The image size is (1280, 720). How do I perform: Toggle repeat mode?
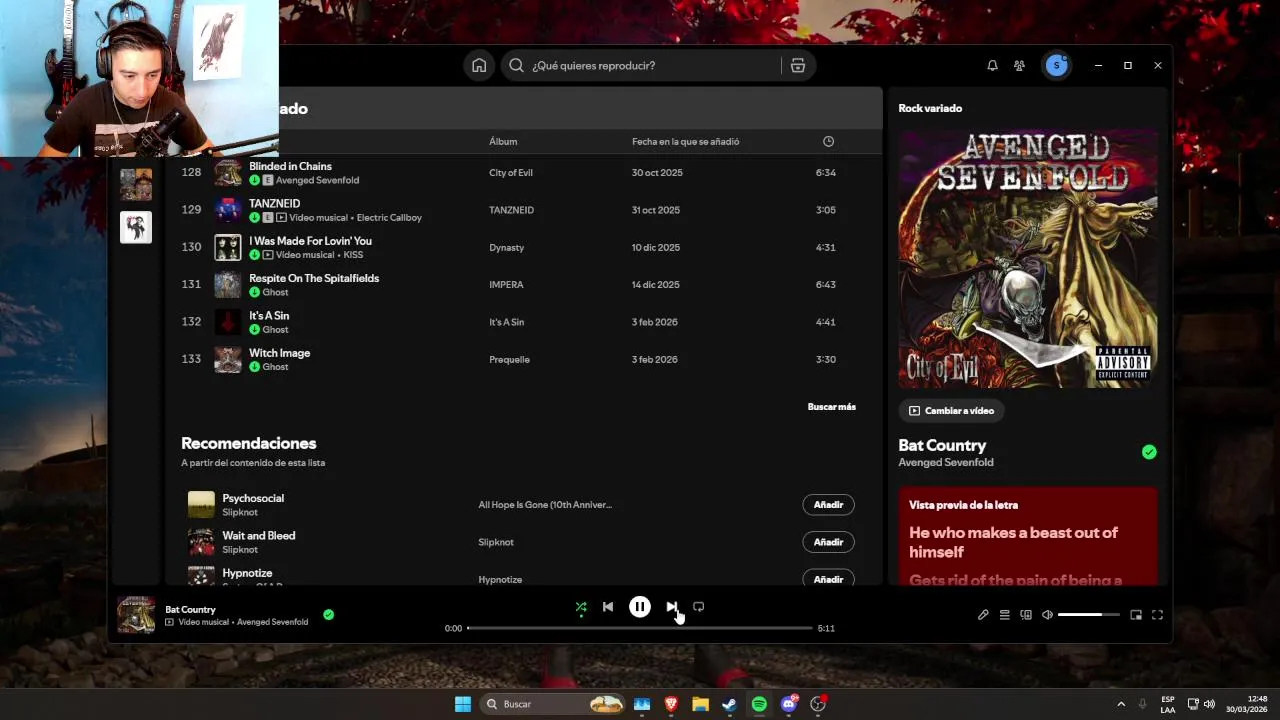pyautogui.click(x=698, y=607)
